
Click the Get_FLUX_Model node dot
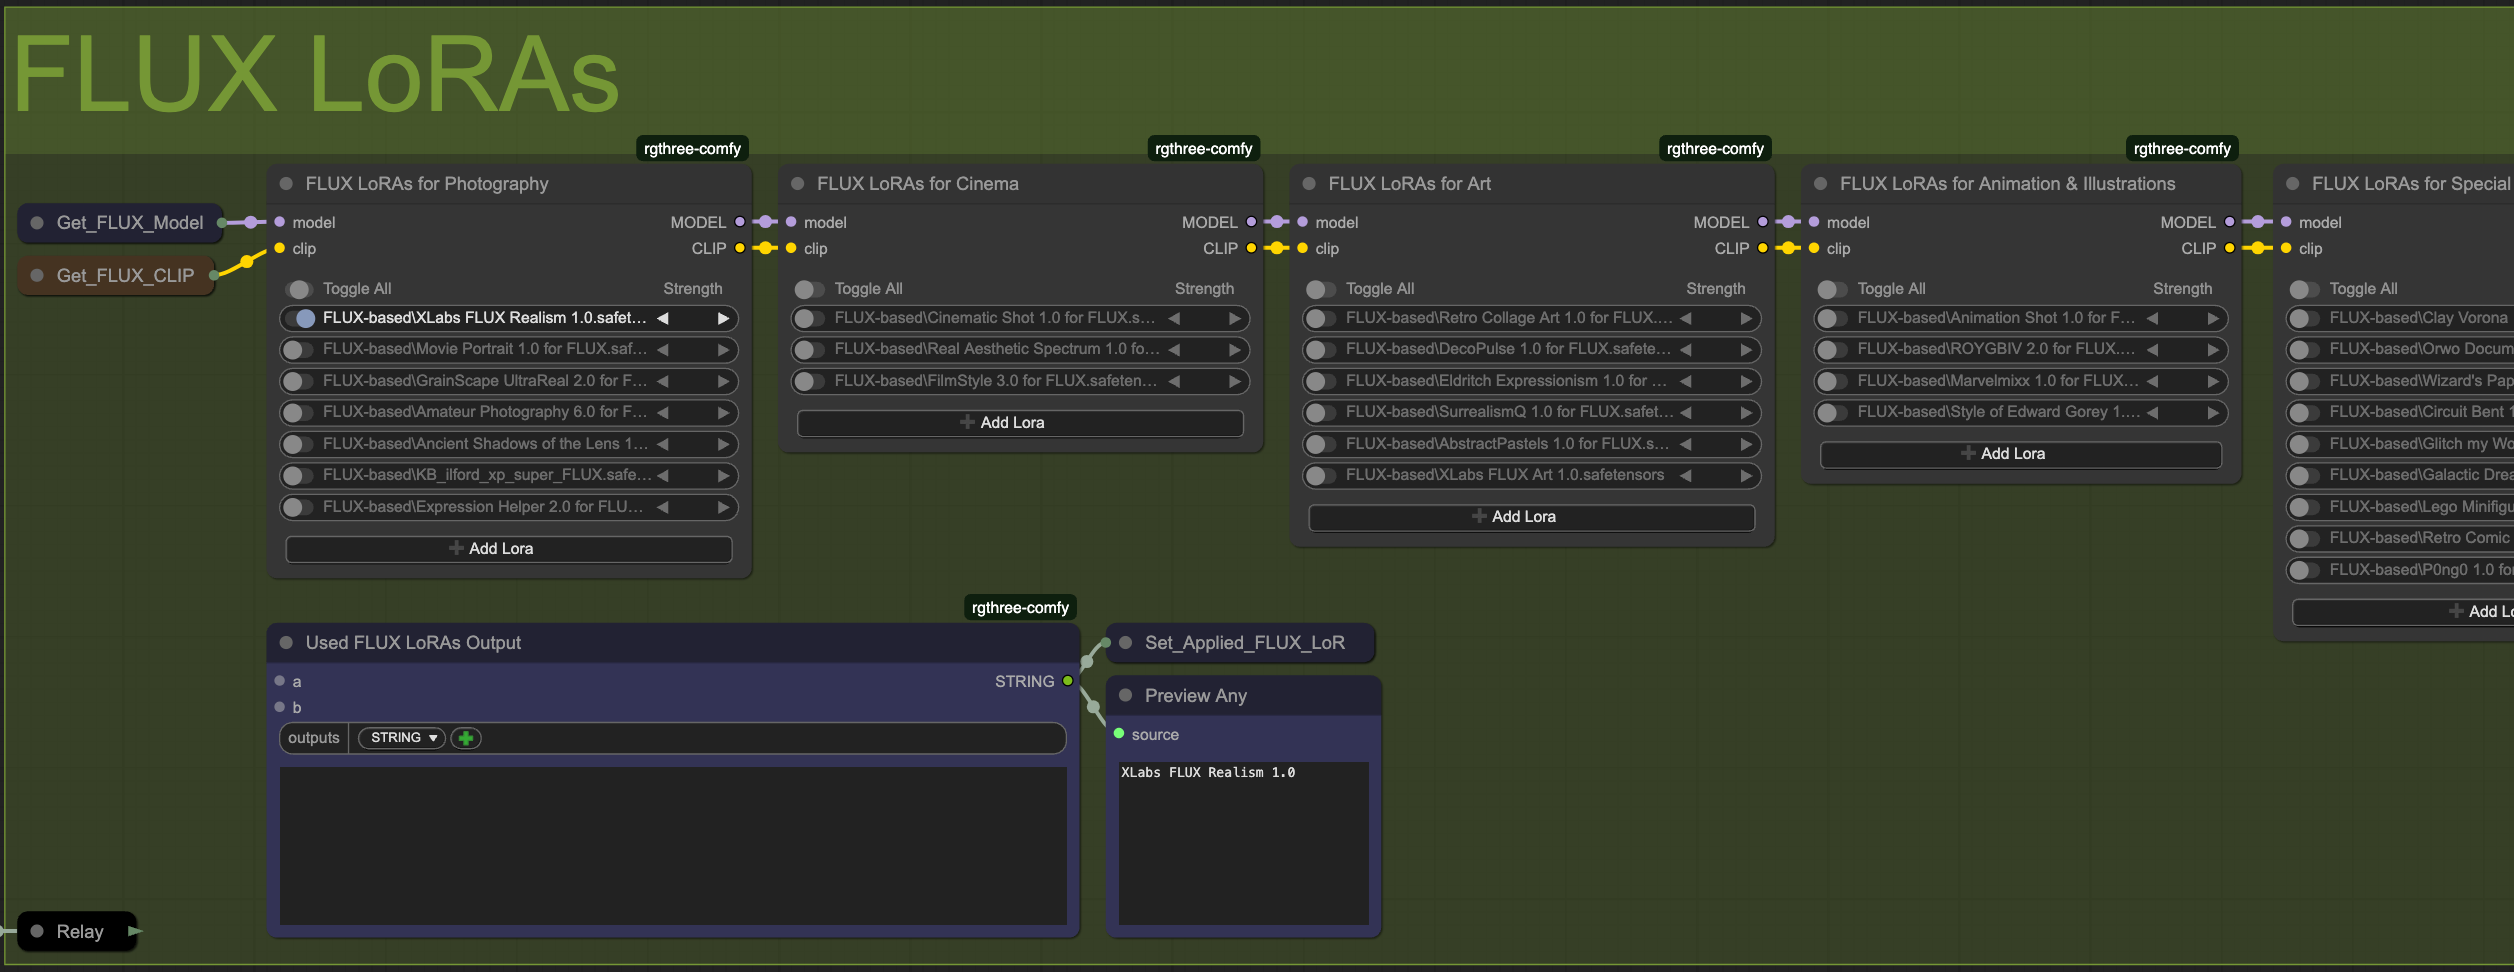(x=37, y=223)
